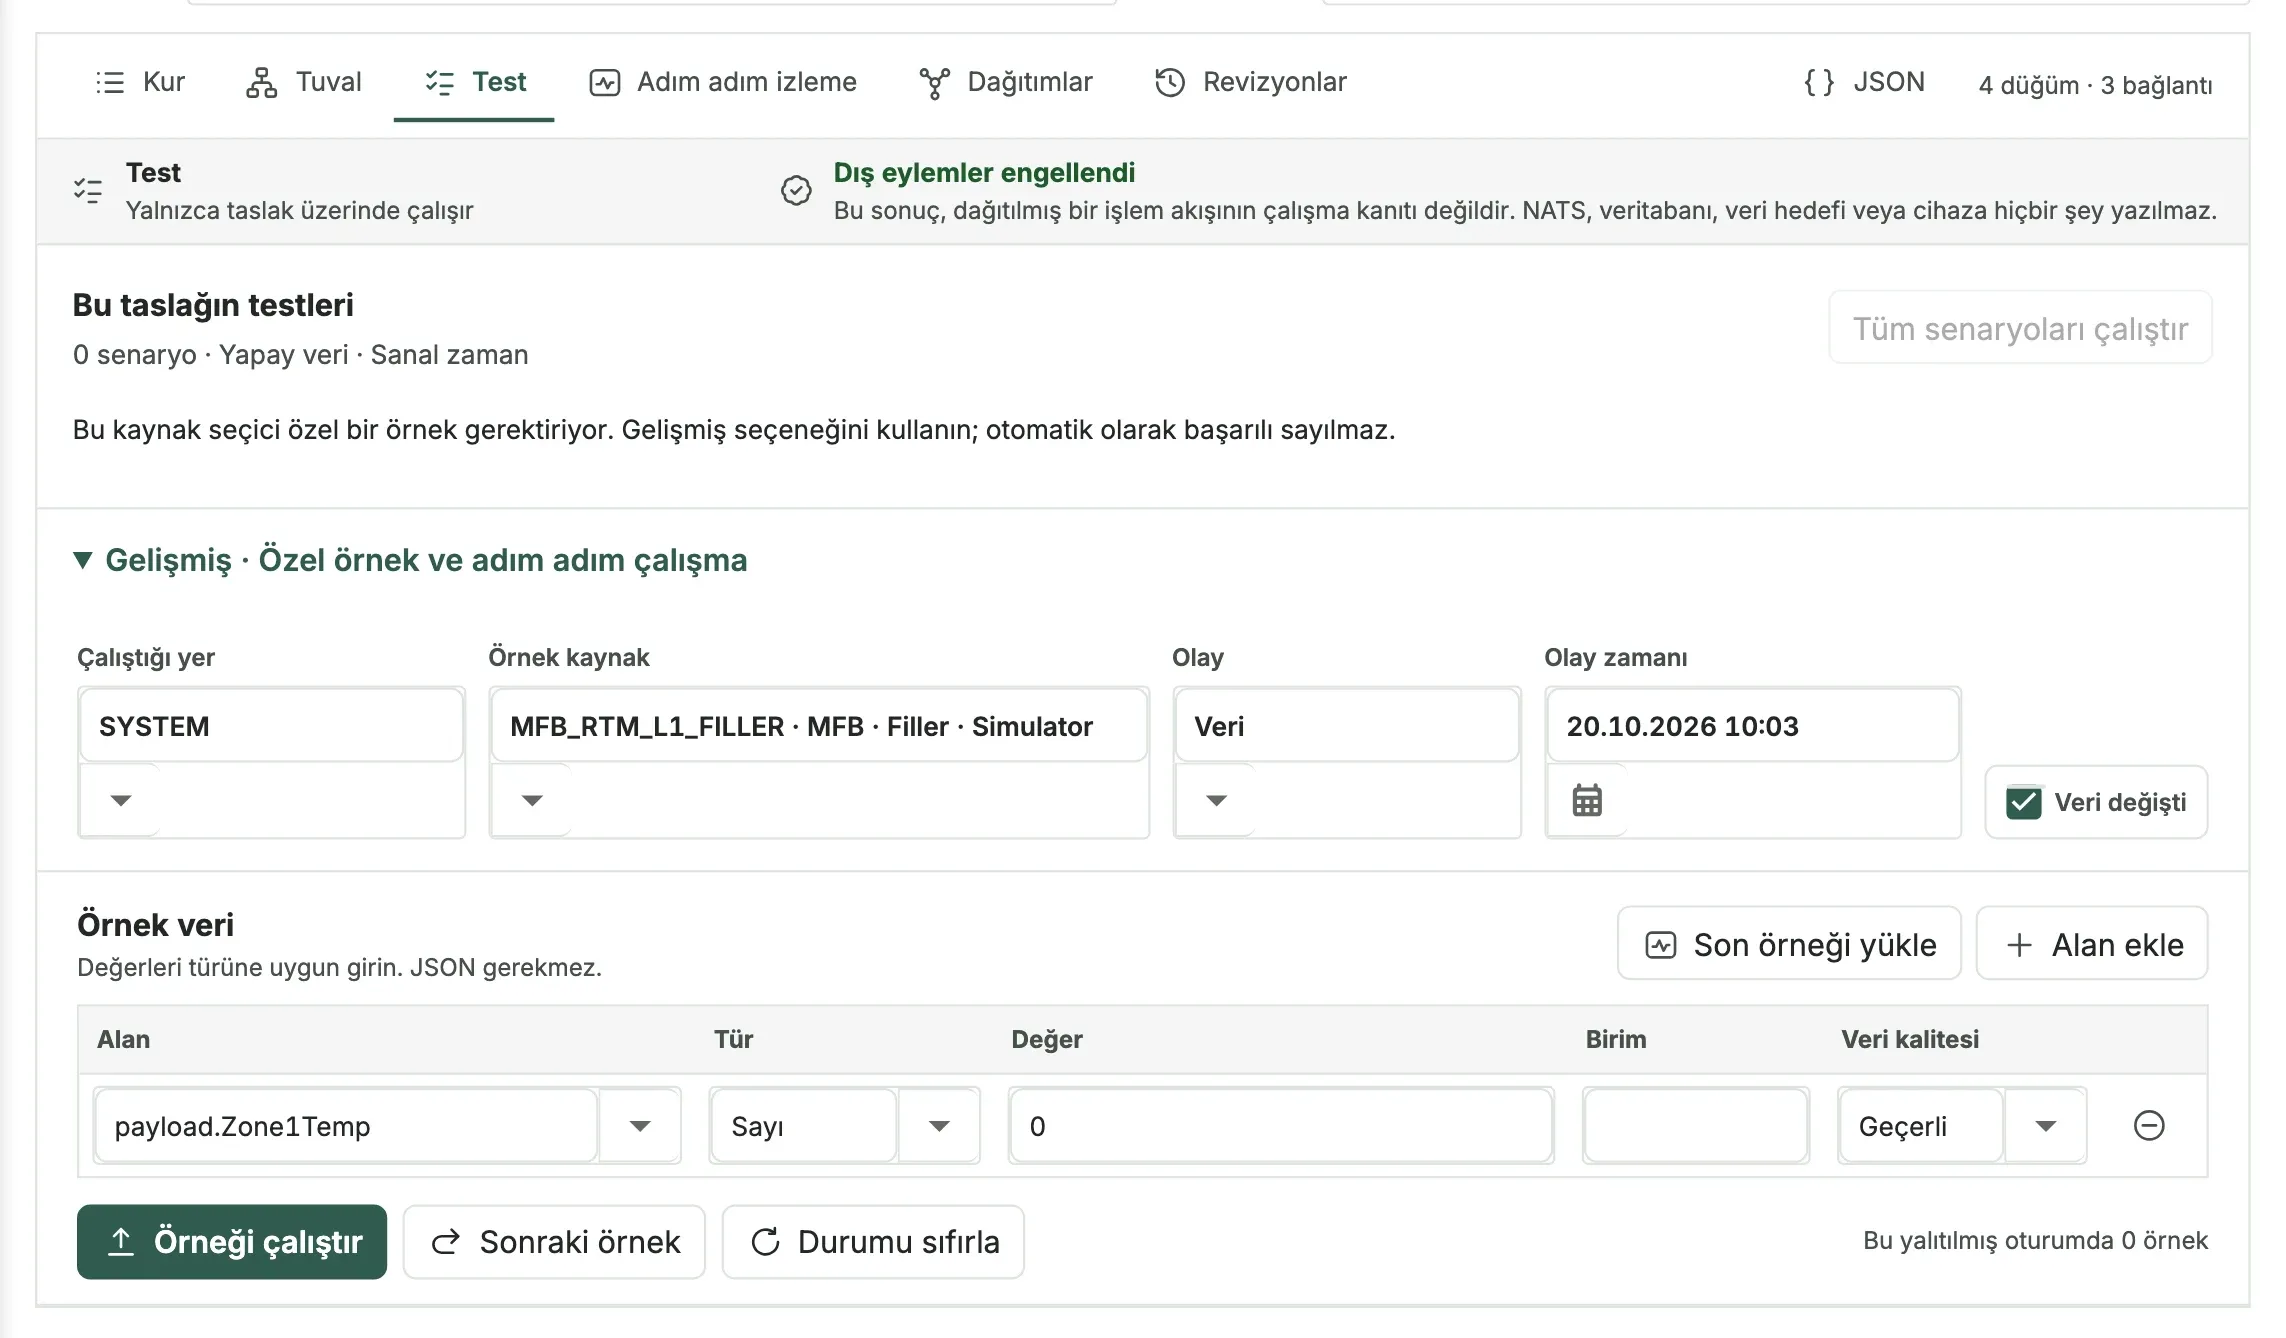Click the SYSTEM value field
This screenshot has width=2286, height=1338.
coord(271,726)
